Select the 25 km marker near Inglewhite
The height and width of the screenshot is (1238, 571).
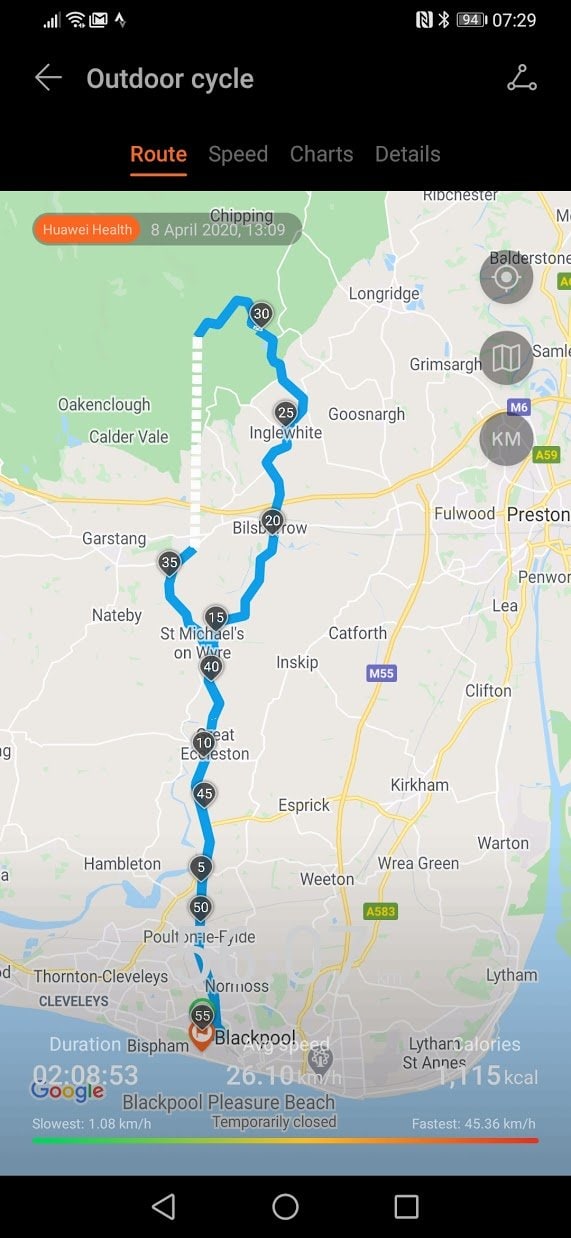click(286, 414)
